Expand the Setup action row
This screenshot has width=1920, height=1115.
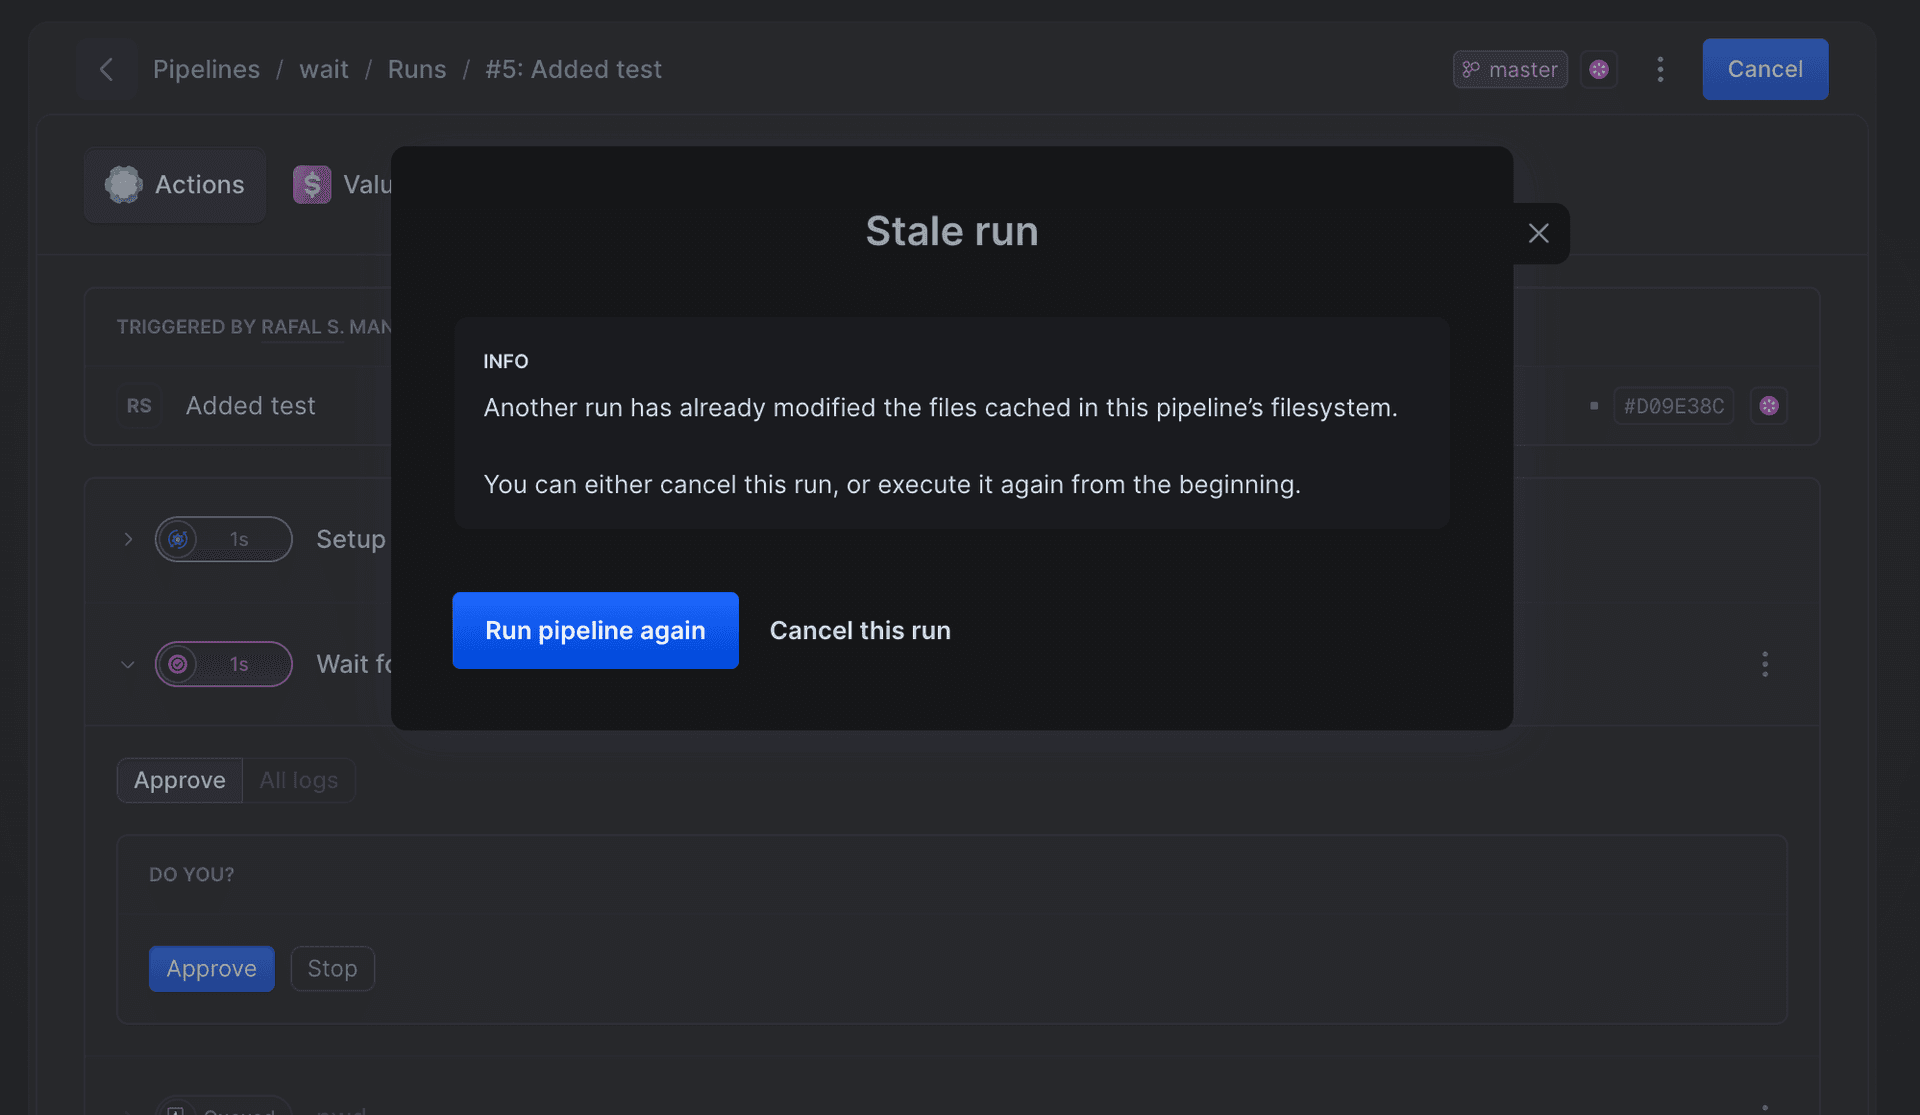(x=128, y=539)
